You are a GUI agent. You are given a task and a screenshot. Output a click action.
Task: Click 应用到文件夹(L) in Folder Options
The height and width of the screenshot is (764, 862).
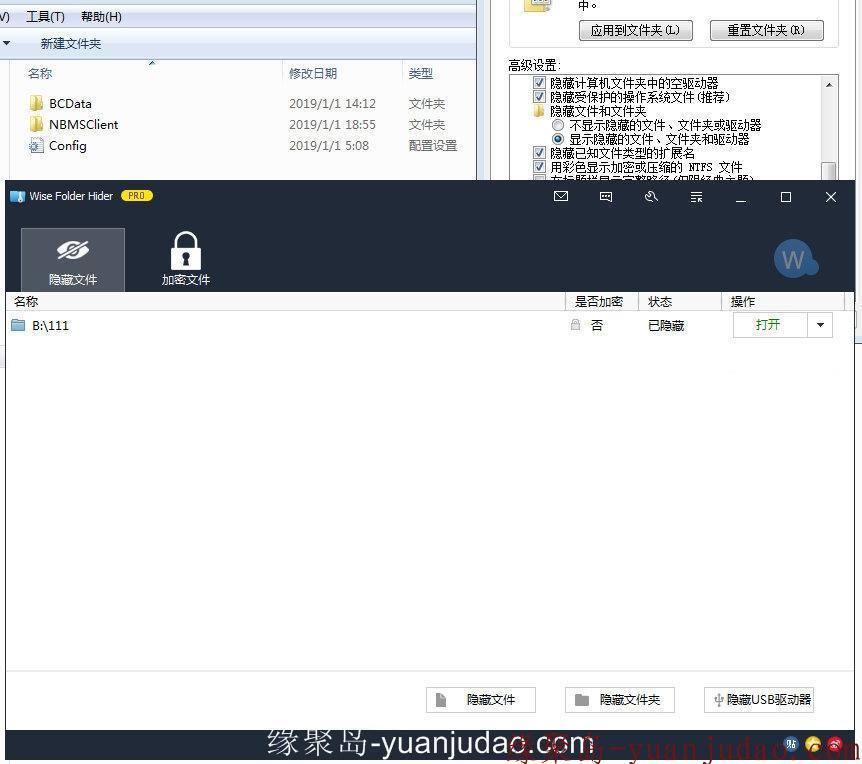pos(636,30)
